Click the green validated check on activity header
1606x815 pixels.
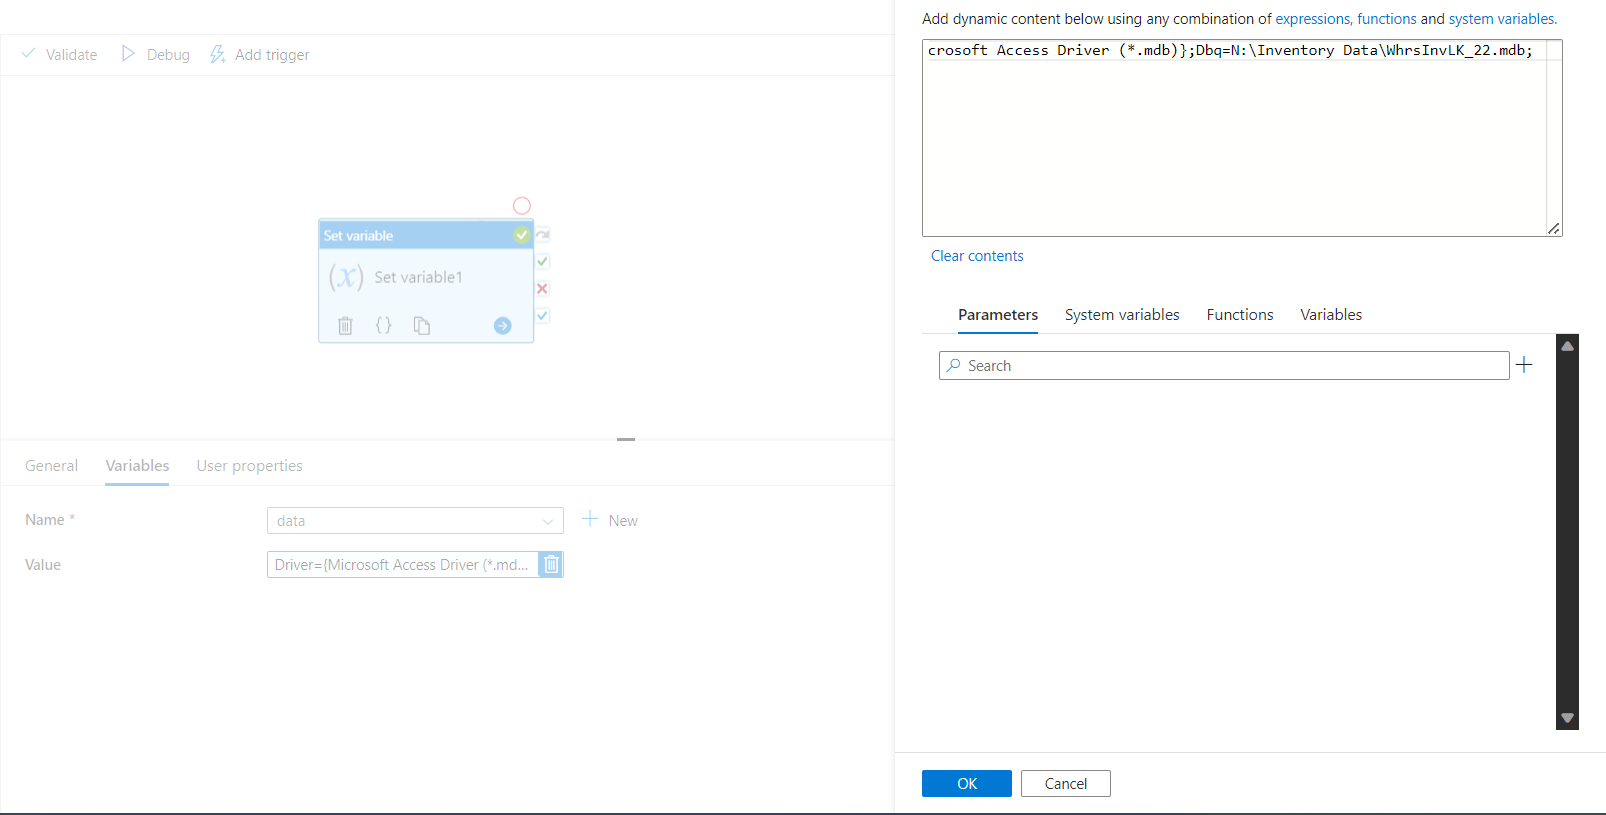(522, 235)
